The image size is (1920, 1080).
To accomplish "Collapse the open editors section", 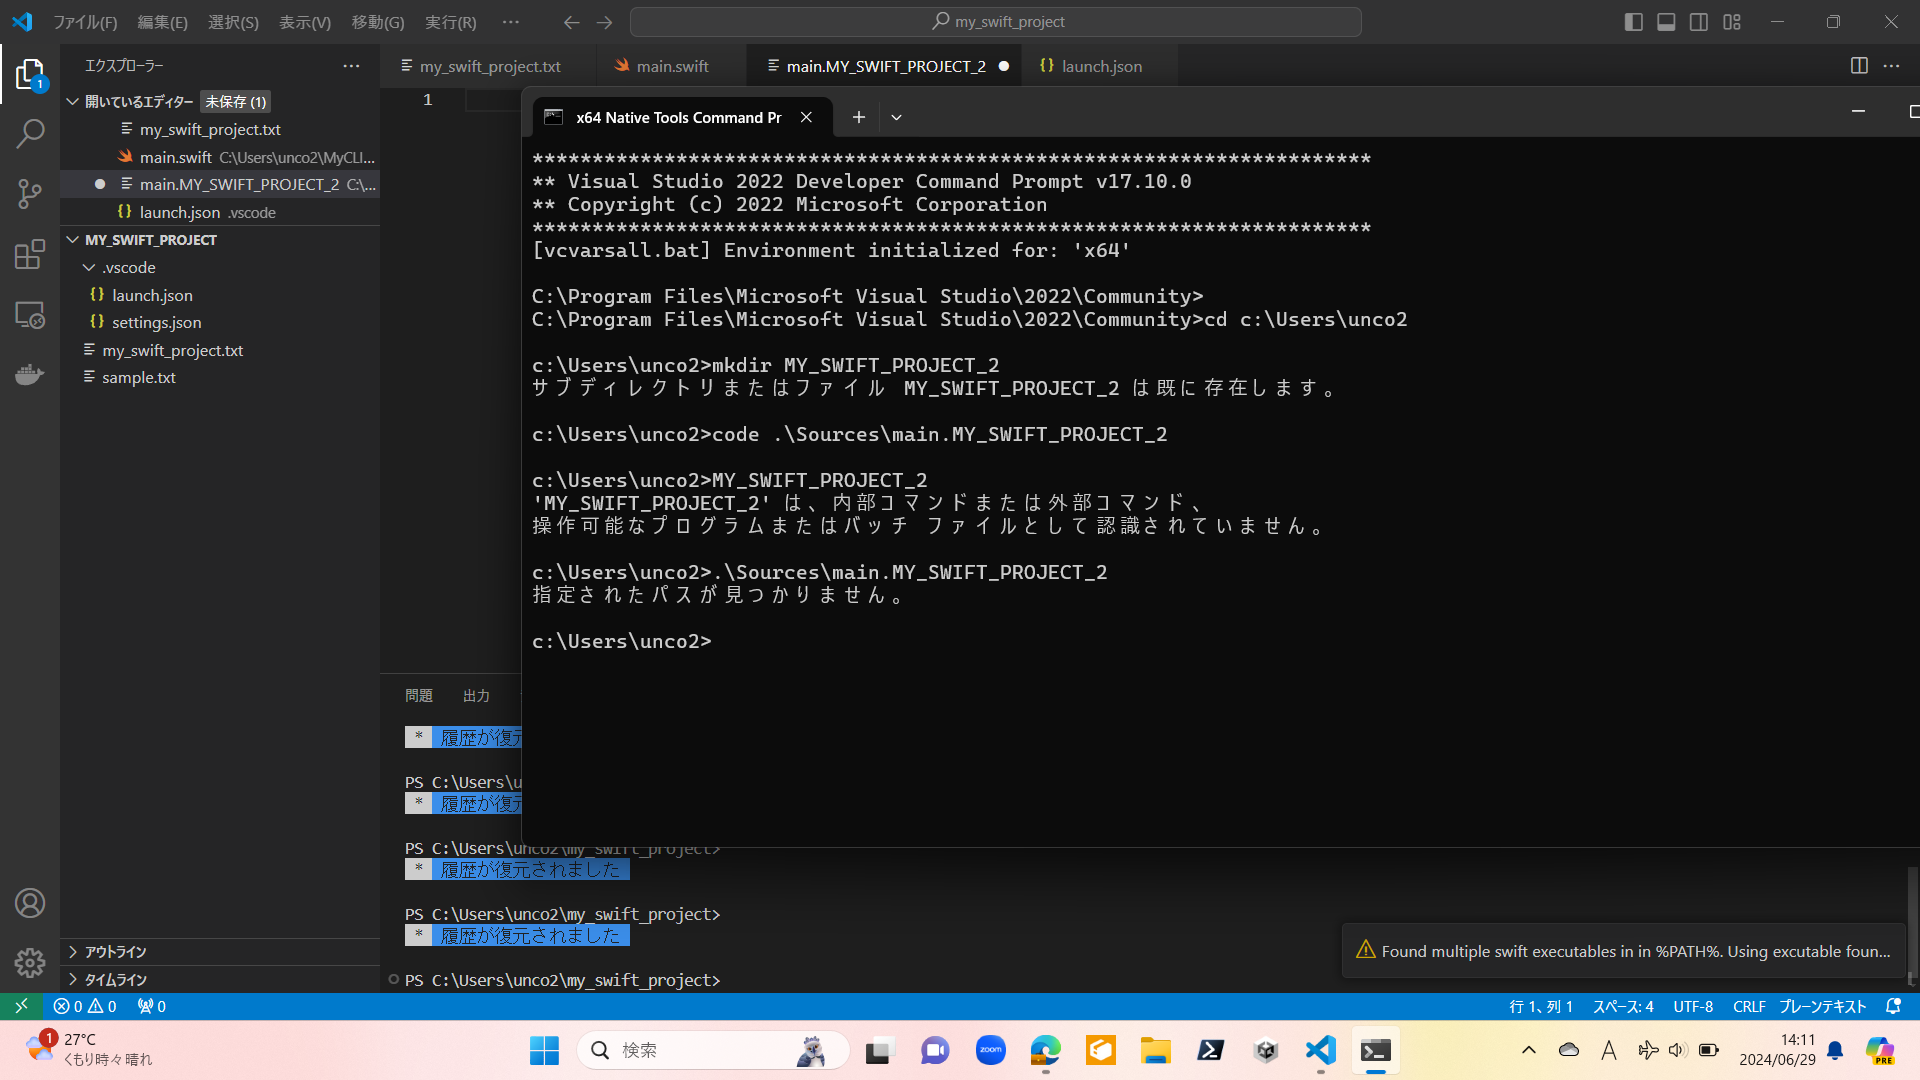I will click(x=73, y=102).
